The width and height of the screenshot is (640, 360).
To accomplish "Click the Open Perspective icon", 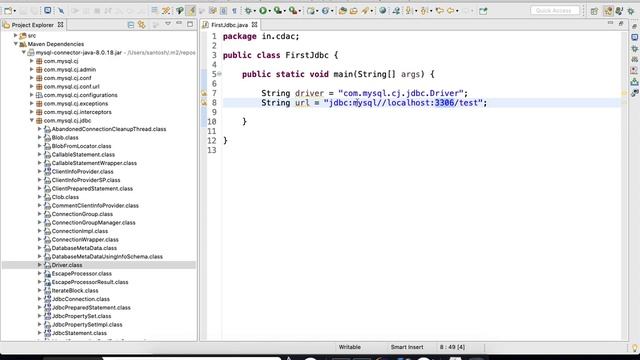I will coord(594,11).
